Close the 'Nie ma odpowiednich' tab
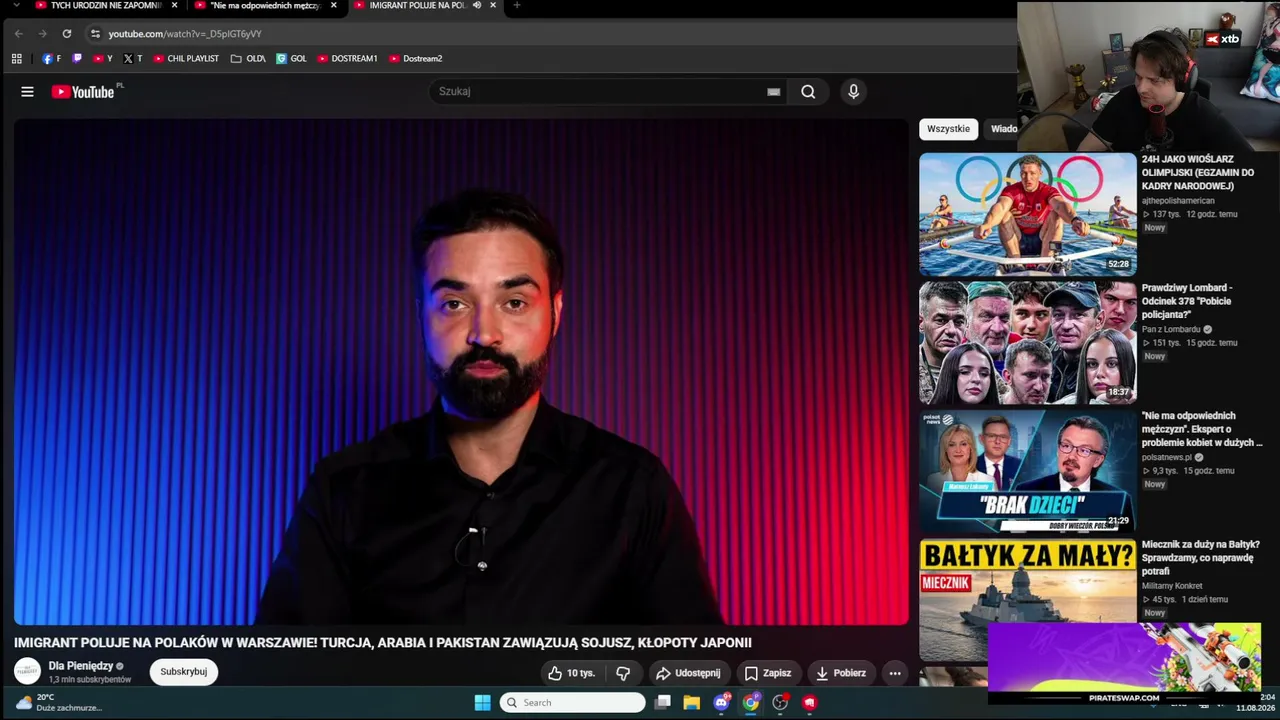1280x720 pixels. pos(333,6)
